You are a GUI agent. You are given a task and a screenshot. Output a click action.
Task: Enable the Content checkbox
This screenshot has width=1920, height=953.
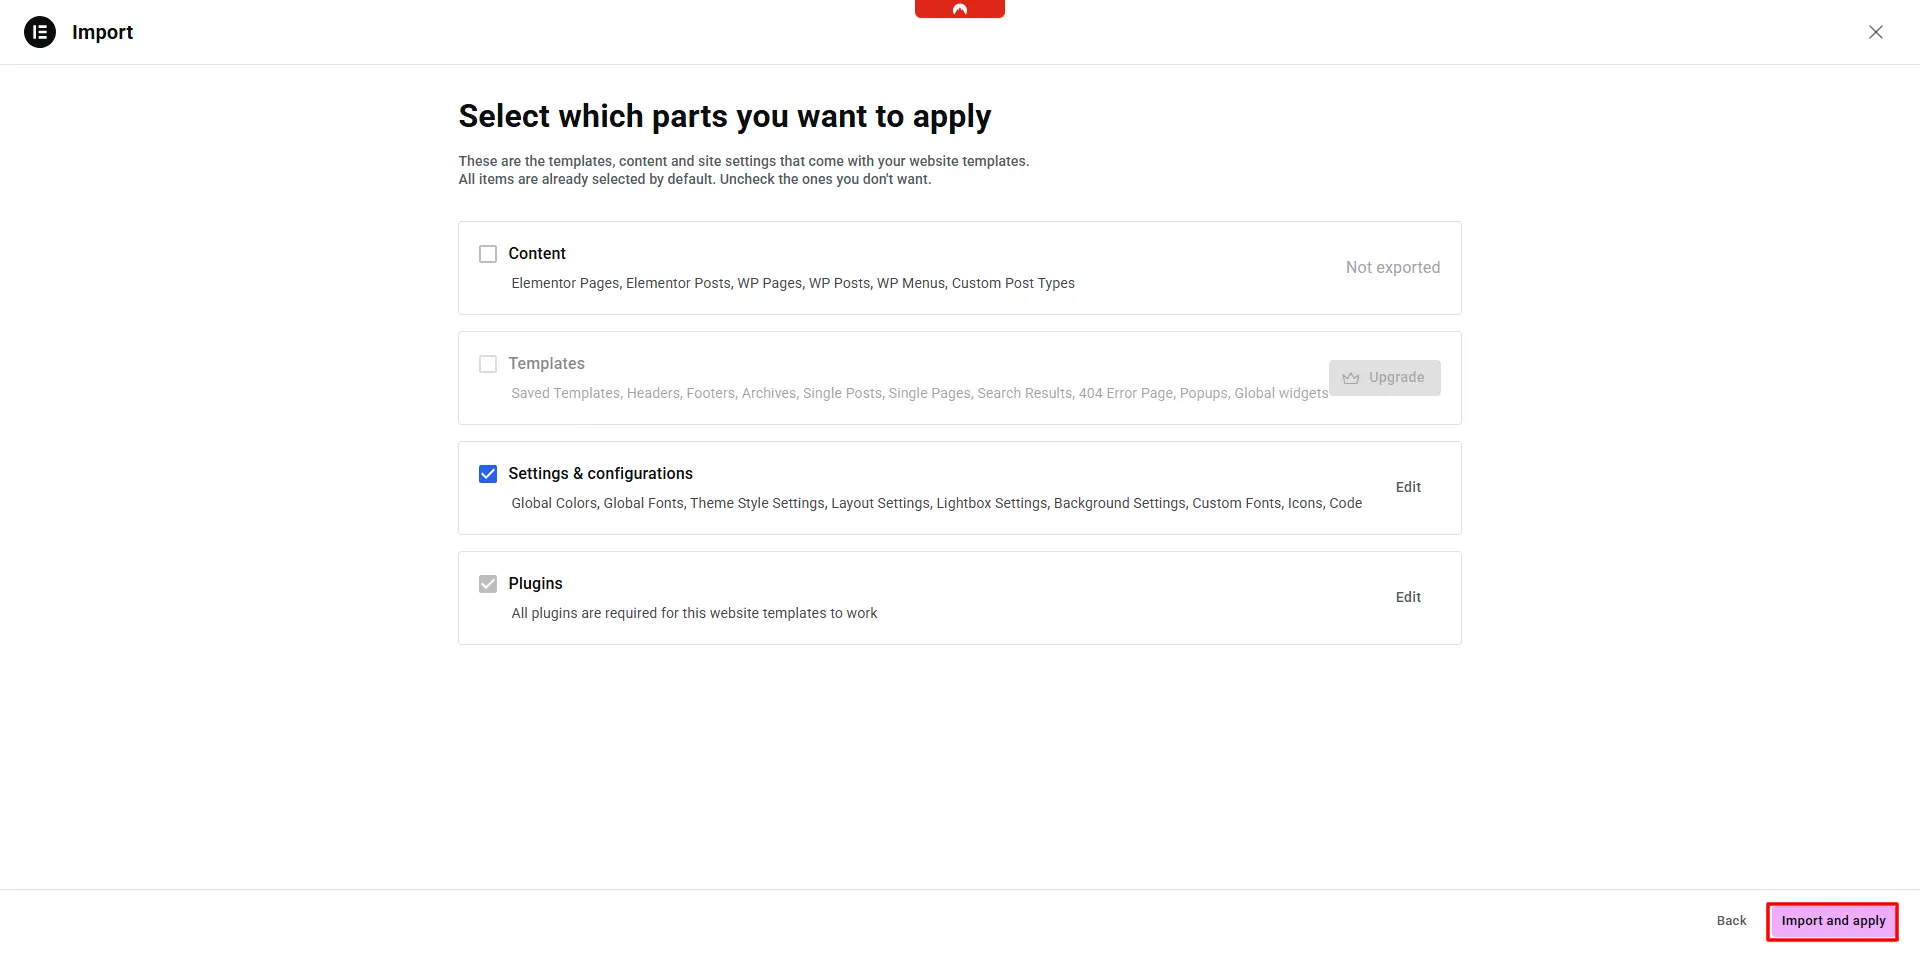coord(488,254)
